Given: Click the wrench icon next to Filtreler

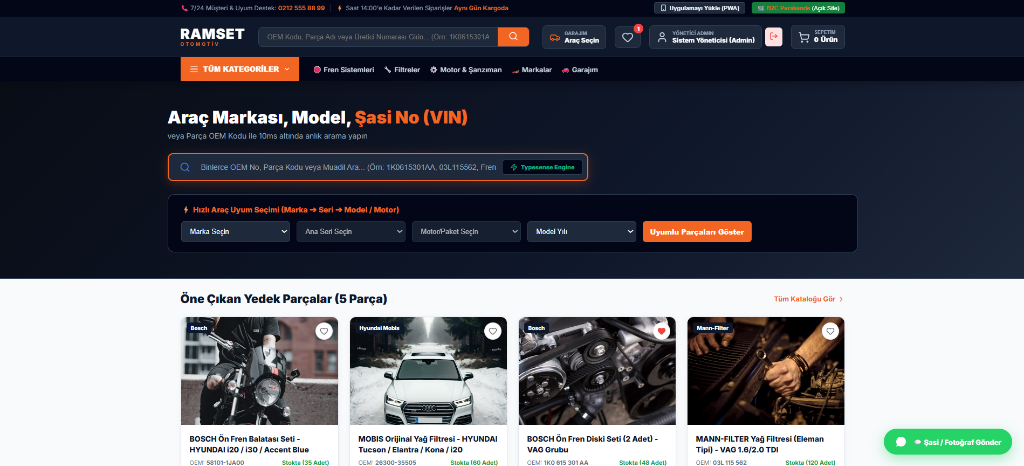Looking at the screenshot, I should pos(388,69).
